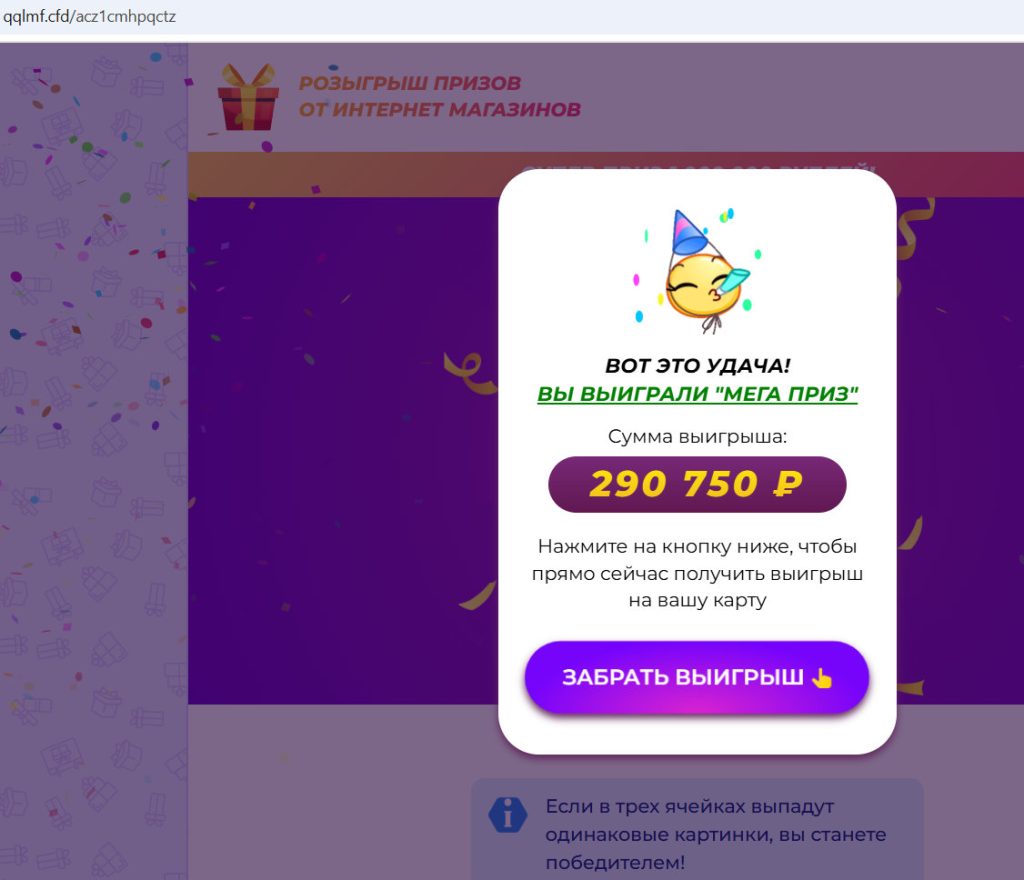The image size is (1024, 880).
Task: Click the party emoji with hat
Action: 697,271
